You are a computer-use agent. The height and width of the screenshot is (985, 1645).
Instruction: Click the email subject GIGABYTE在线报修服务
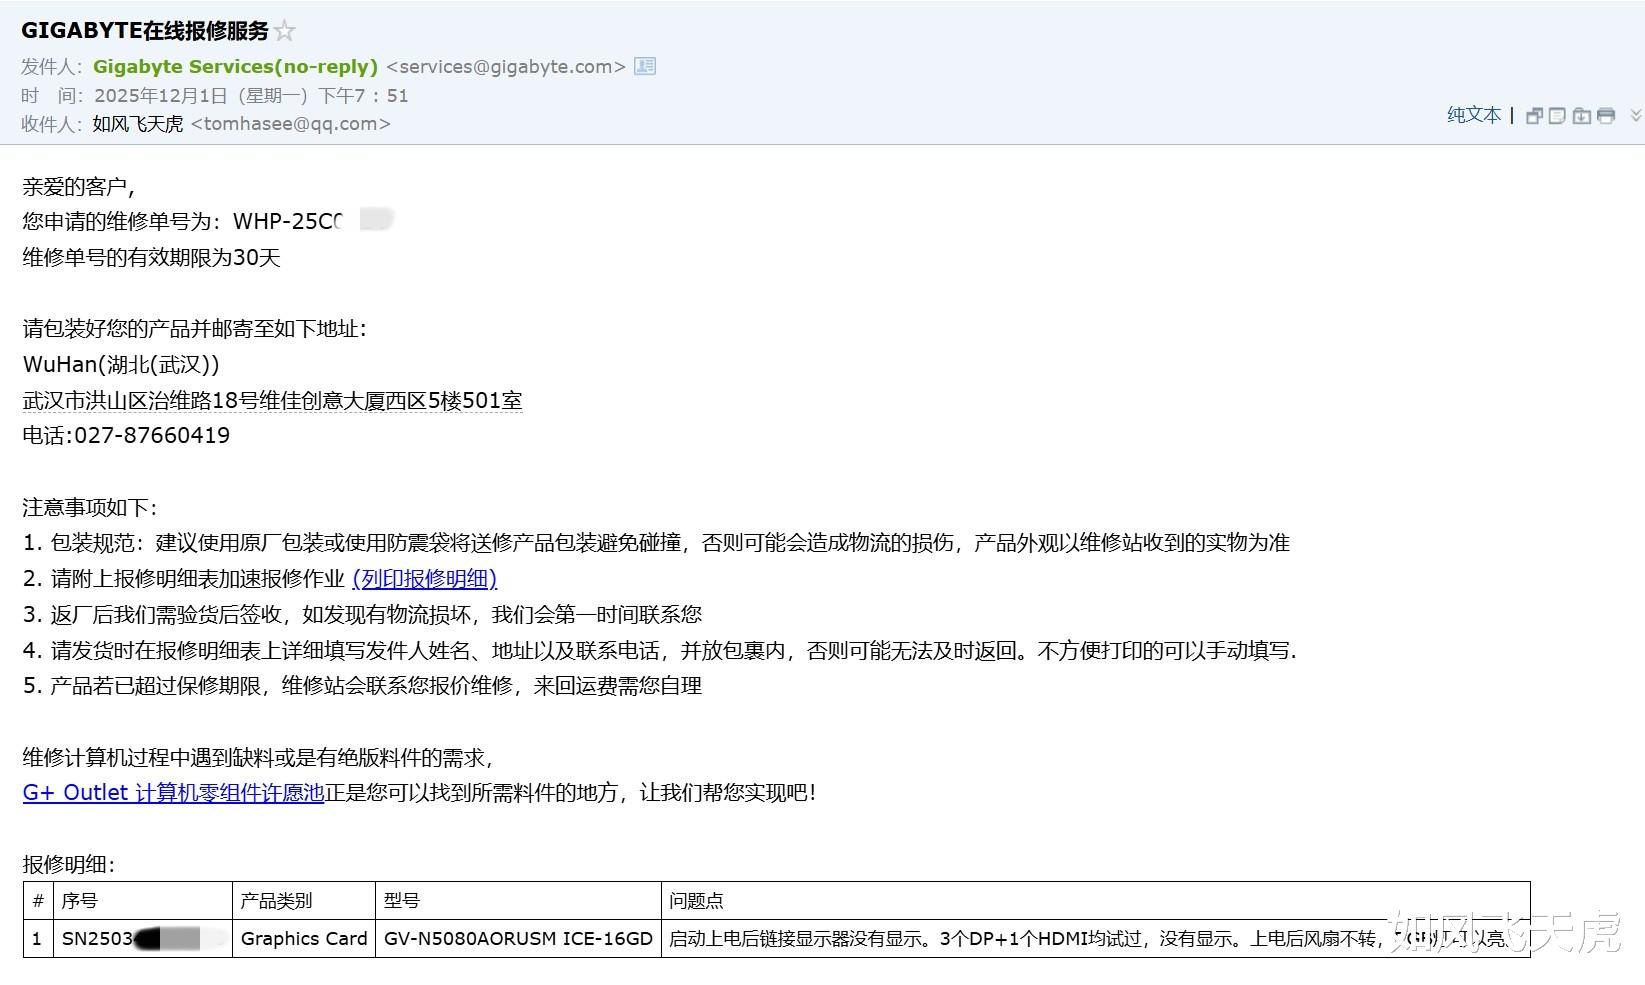coord(145,31)
